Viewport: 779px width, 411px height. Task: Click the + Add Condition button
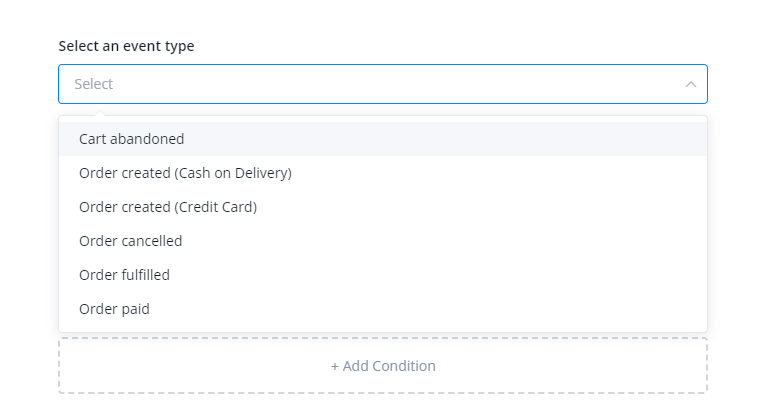pos(383,366)
